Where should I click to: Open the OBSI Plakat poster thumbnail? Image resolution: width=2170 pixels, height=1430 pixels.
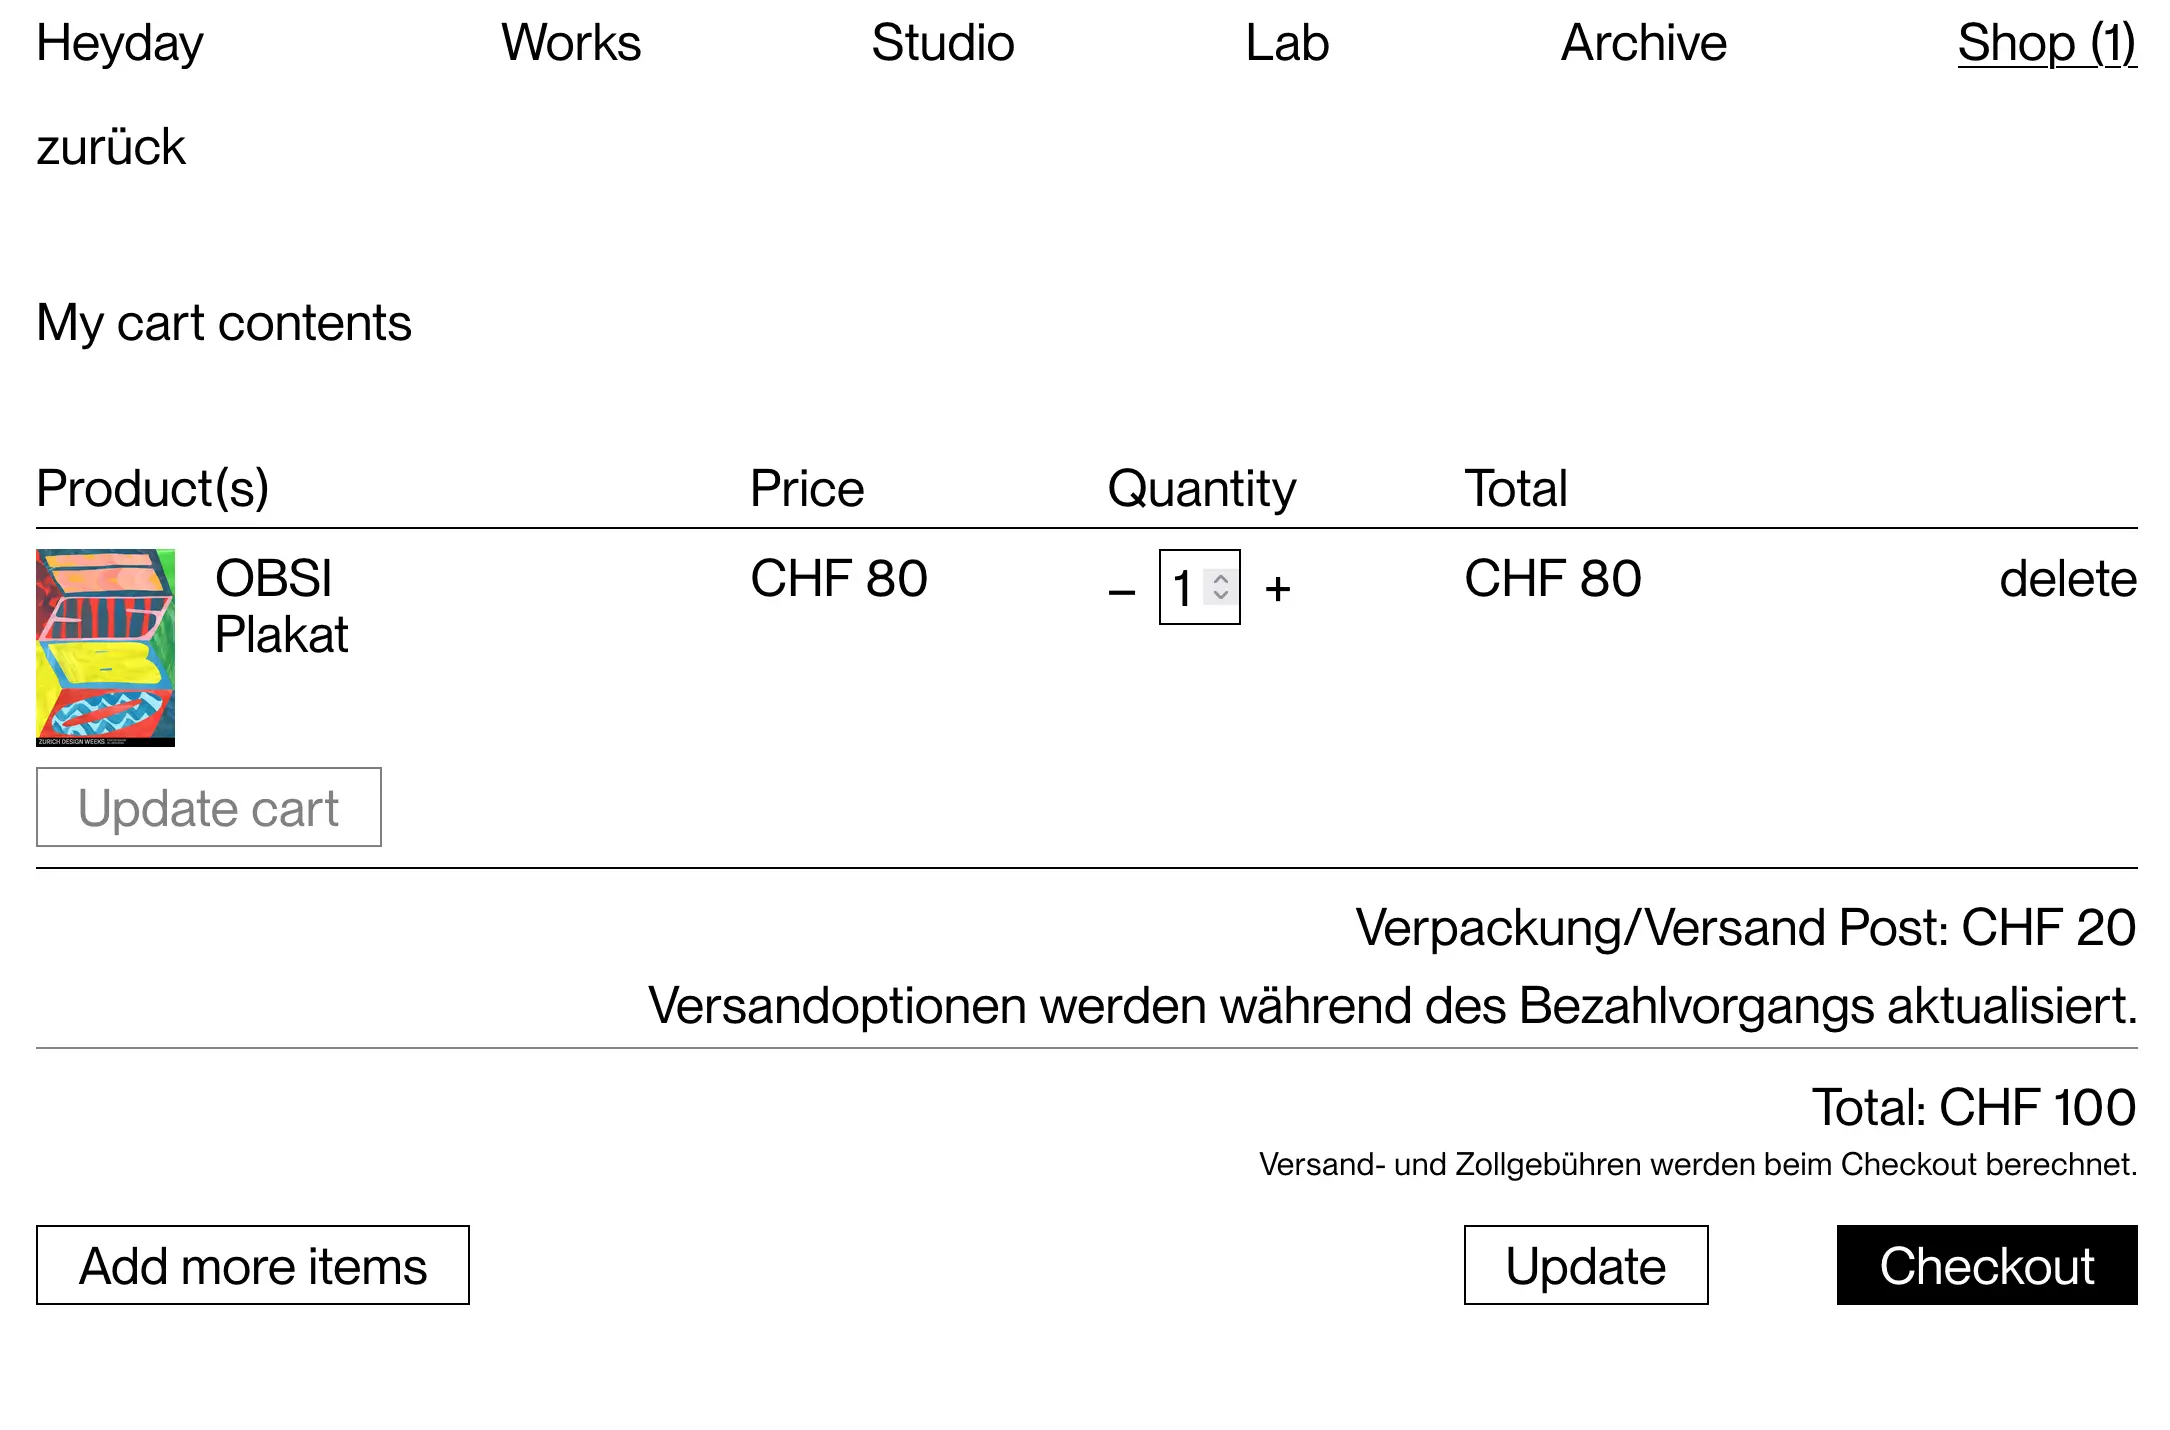[x=105, y=647]
